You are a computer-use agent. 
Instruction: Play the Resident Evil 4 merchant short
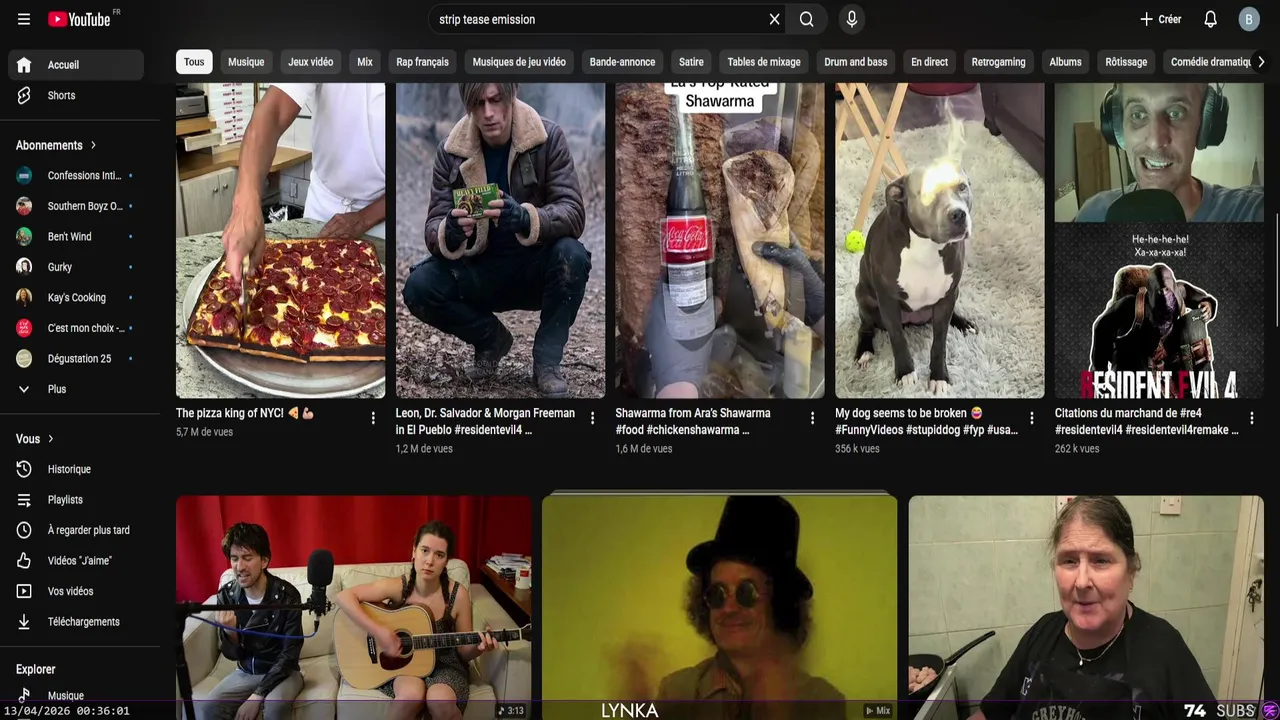(x=1159, y=240)
